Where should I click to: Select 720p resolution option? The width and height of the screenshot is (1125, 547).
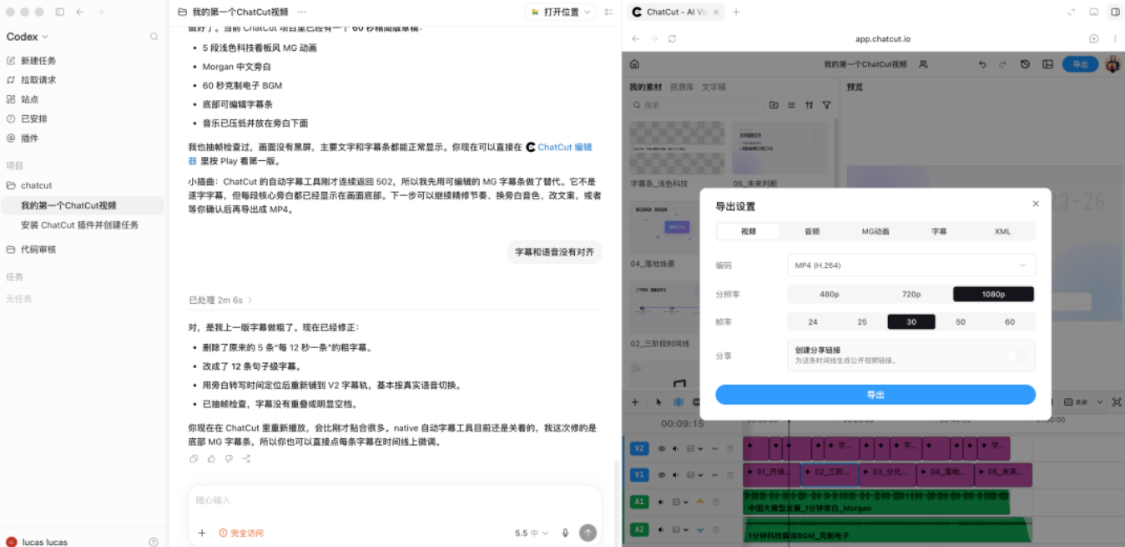pos(911,294)
